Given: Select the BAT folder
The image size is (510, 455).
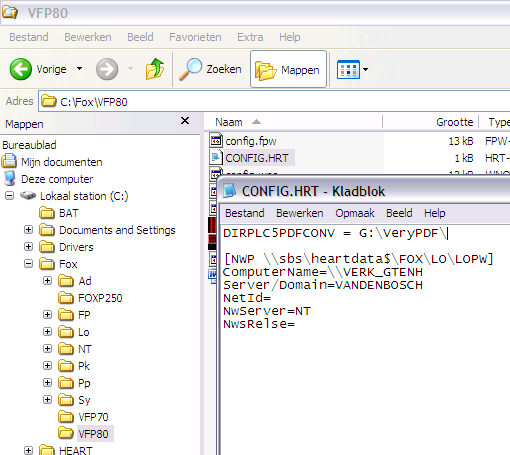Looking at the screenshot, I should (68, 213).
